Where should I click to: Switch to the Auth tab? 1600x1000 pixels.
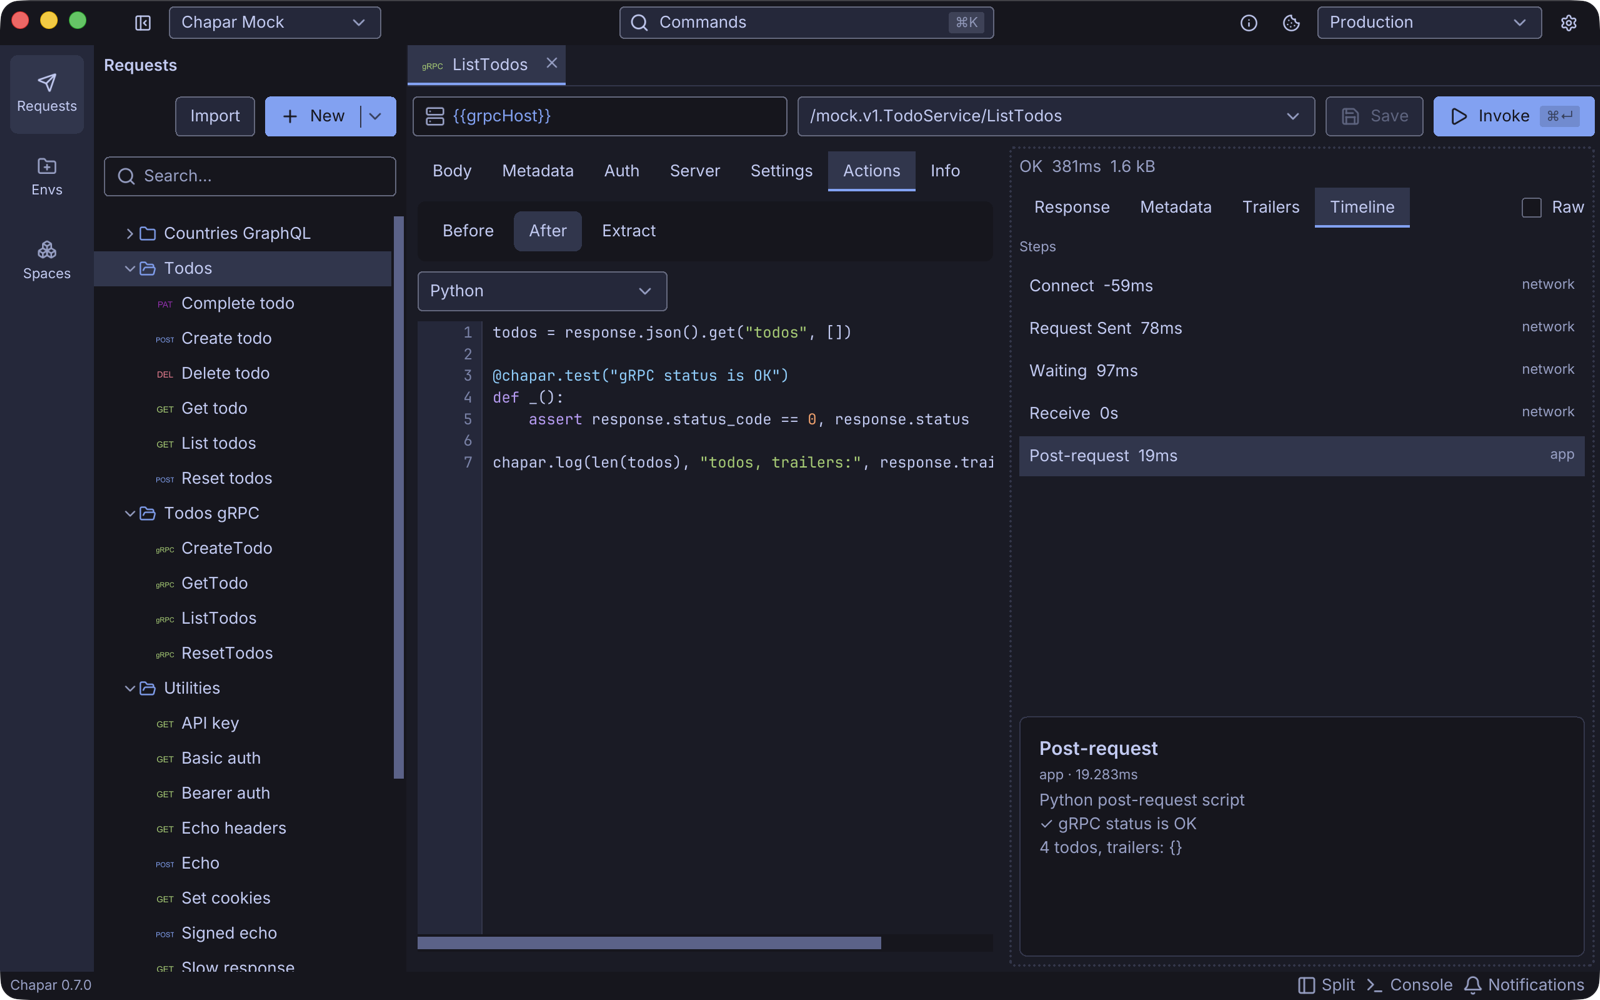[621, 171]
